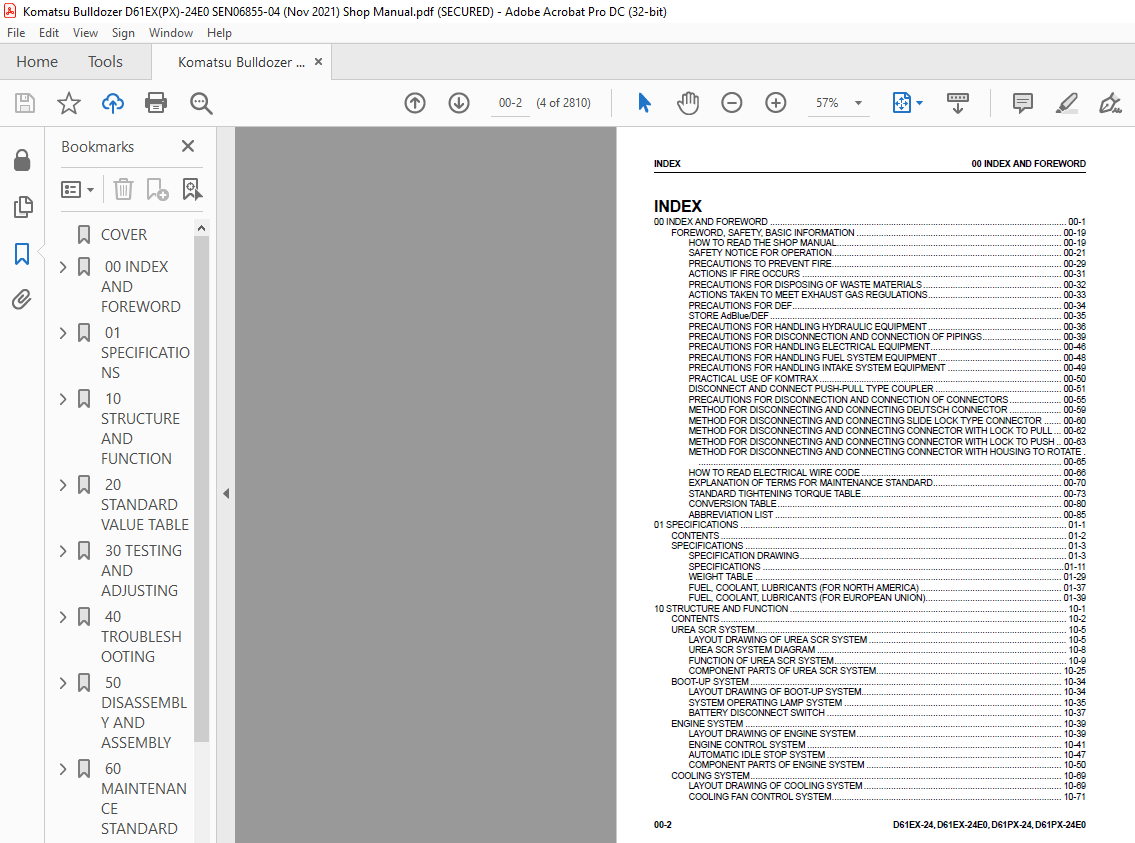Find the current bookmark icon
The height and width of the screenshot is (843, 1135).
pyautogui.click(x=192, y=190)
